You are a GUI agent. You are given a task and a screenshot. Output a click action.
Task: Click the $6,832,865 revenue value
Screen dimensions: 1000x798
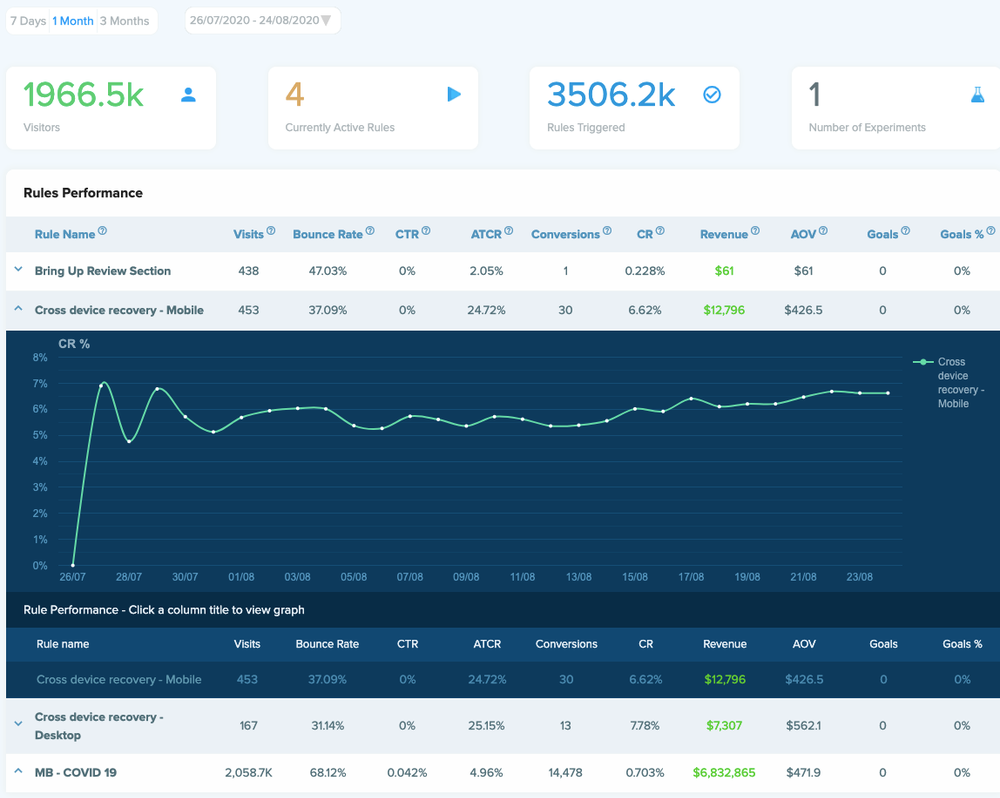tap(724, 772)
